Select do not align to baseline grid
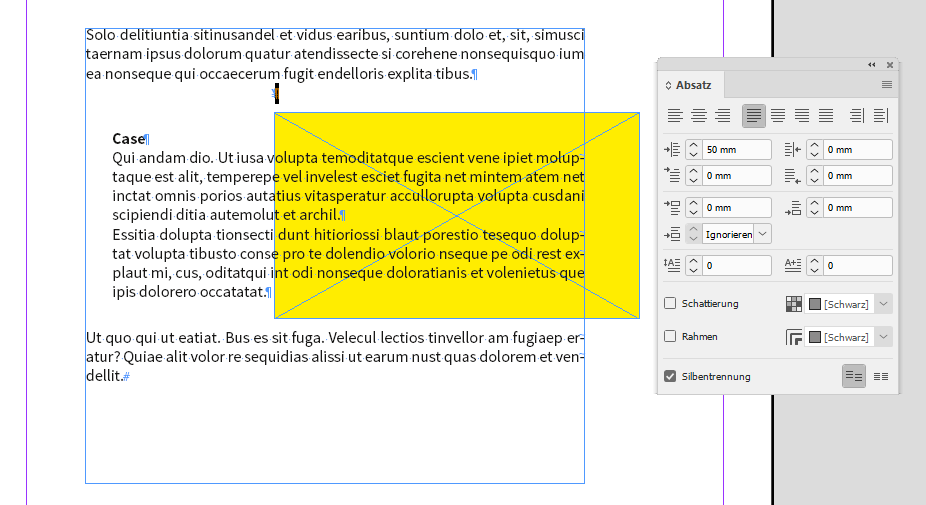This screenshot has height=505, width=926. point(853,376)
